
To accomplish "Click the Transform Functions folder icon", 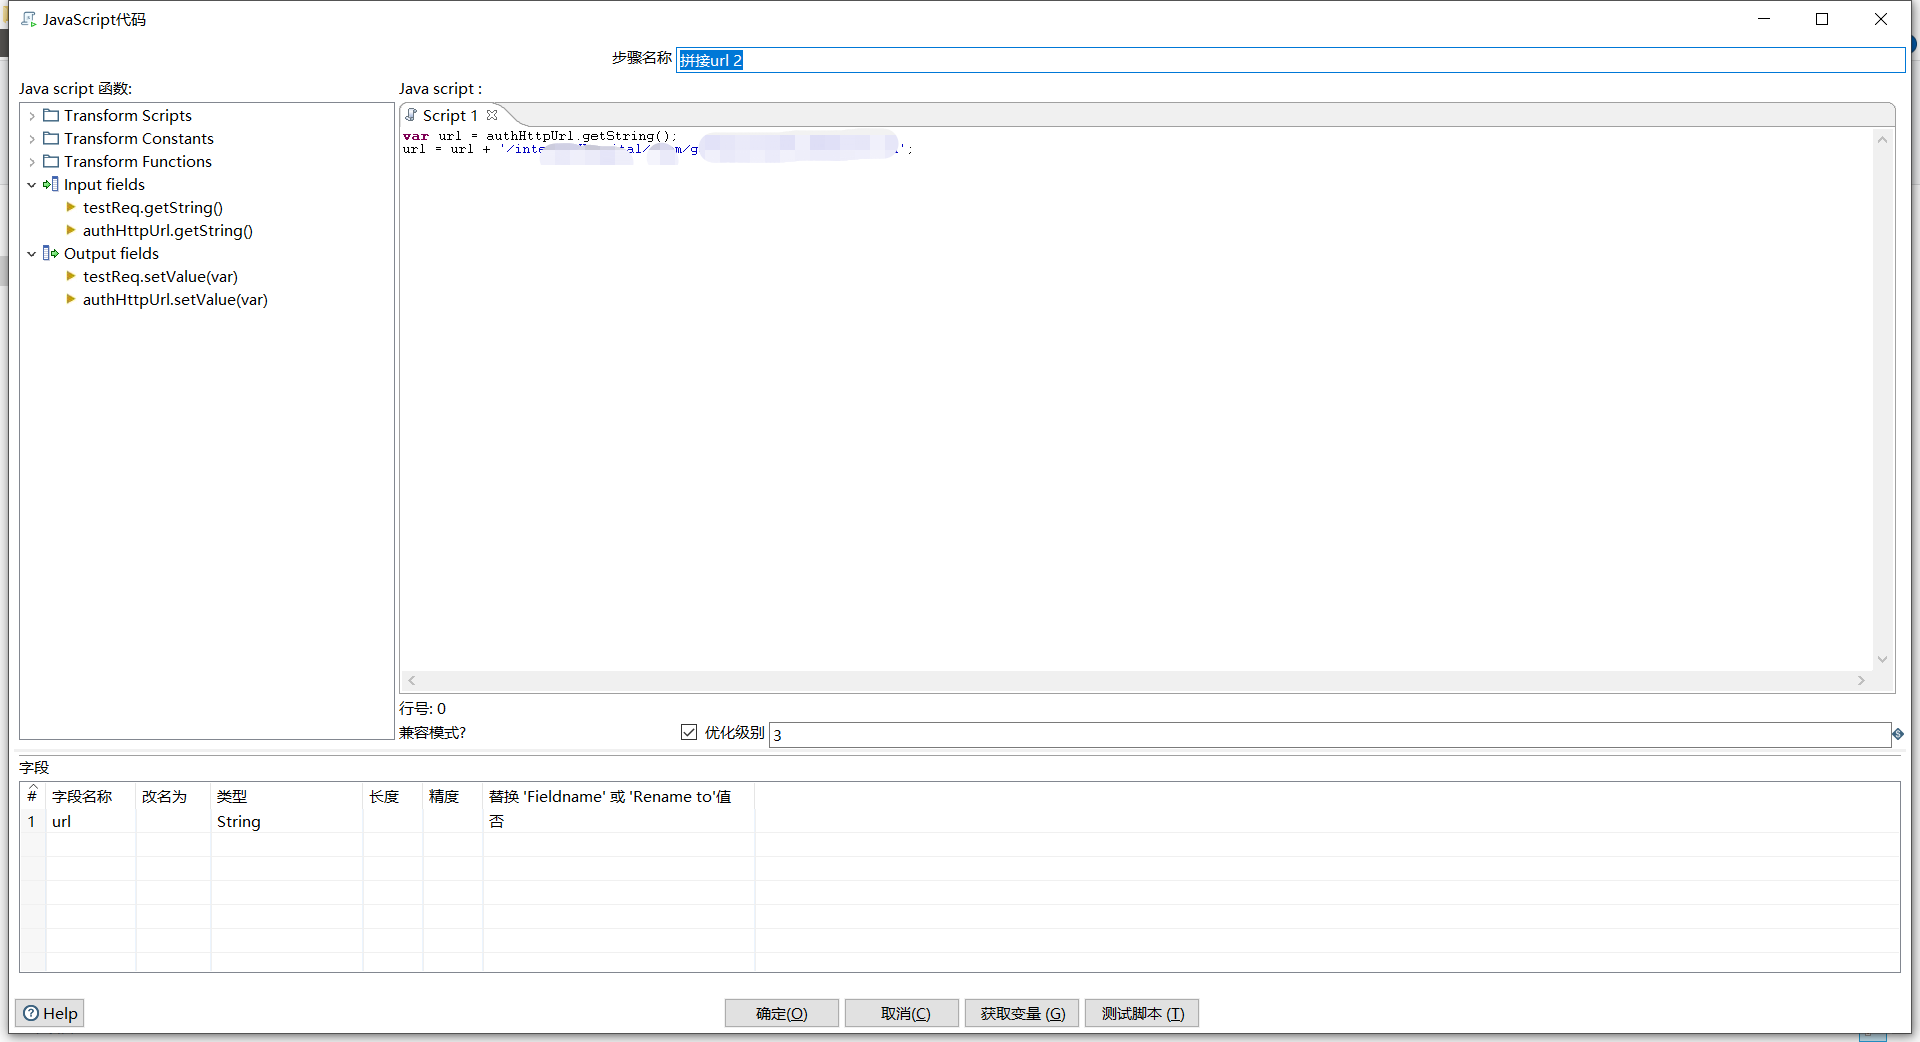I will (53, 161).
